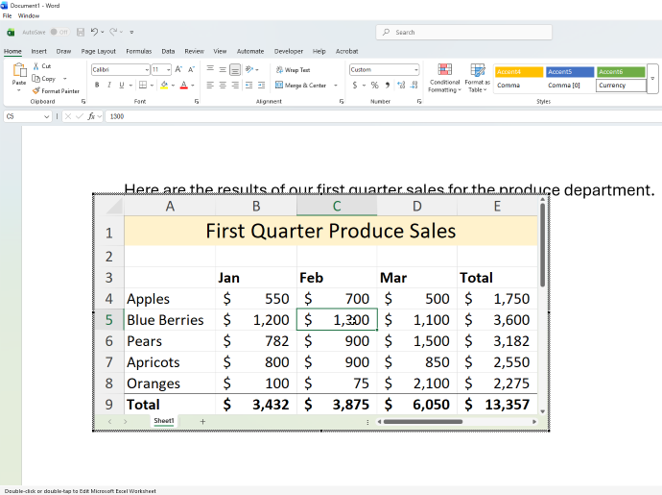Apply Accent4 orange cell style
The height and width of the screenshot is (495, 662).
pyautogui.click(x=519, y=72)
